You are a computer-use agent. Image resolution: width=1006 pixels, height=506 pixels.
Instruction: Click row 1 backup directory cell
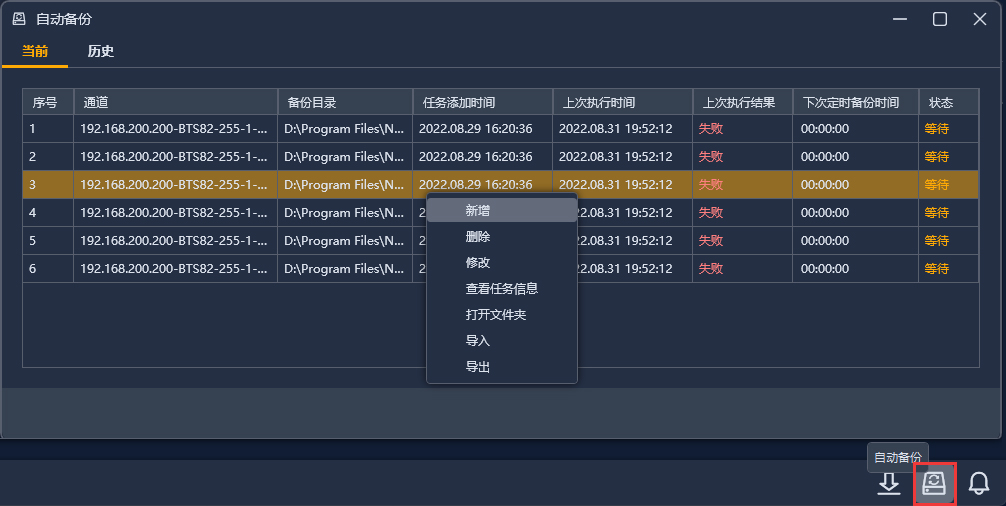345,129
